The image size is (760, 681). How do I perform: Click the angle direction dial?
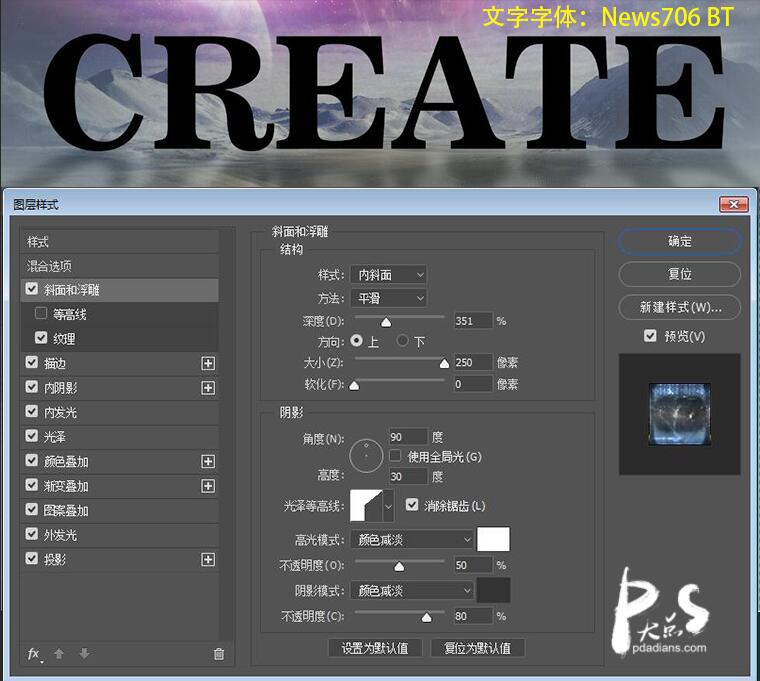click(366, 456)
